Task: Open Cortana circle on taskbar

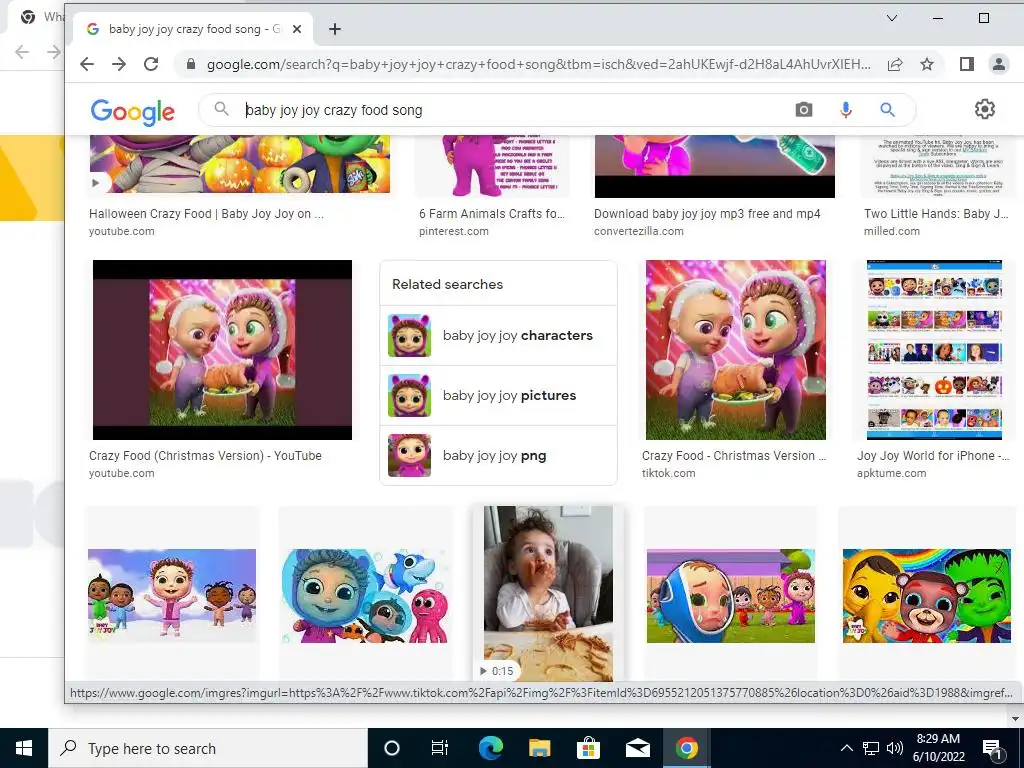Action: click(391, 748)
